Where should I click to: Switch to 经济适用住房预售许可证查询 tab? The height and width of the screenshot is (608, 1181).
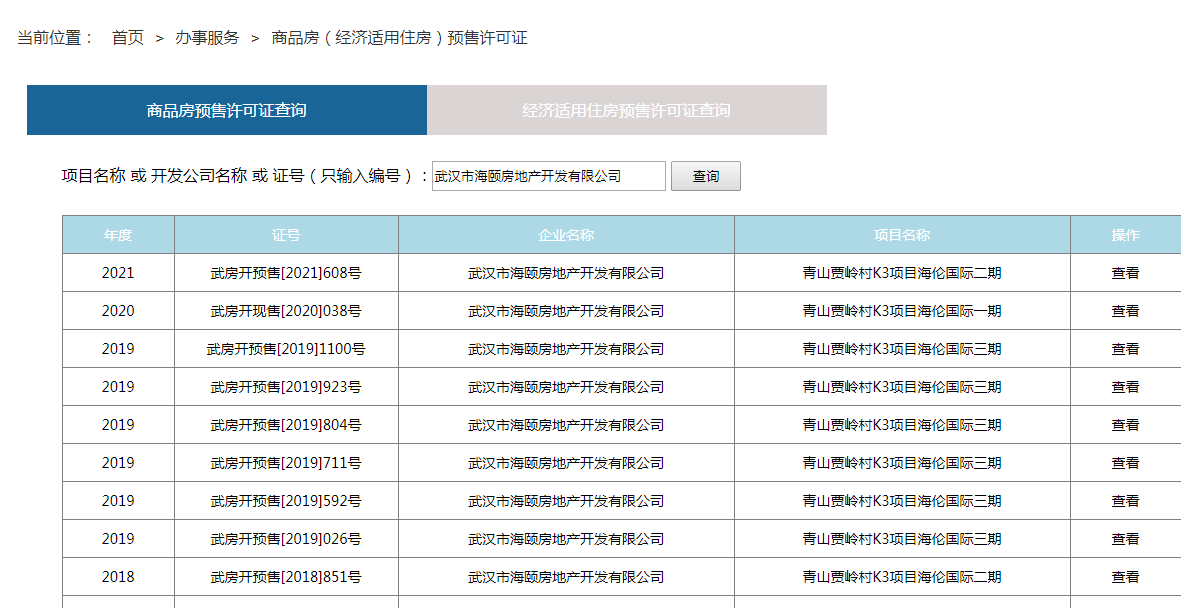pos(626,110)
